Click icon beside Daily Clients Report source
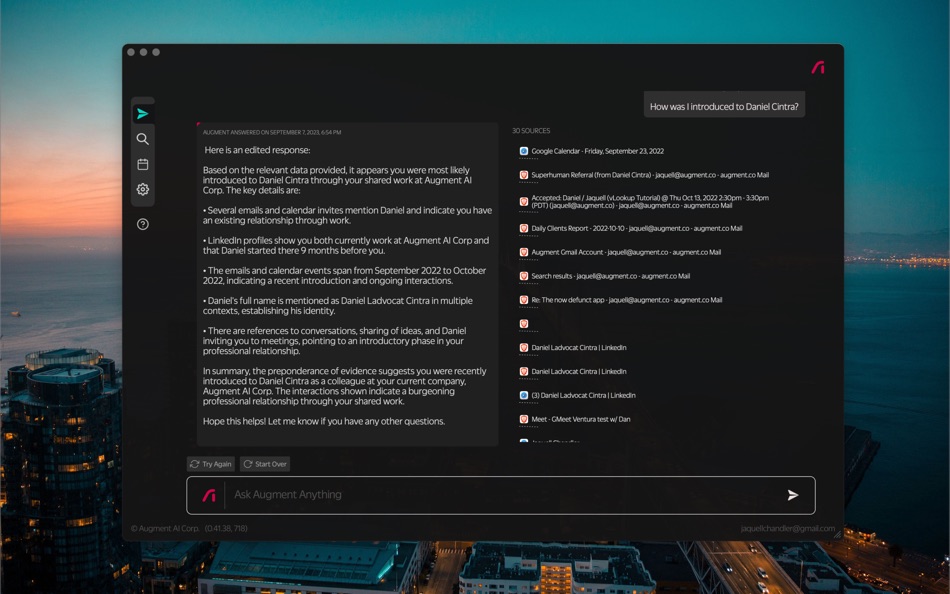The width and height of the screenshot is (950, 594). [x=524, y=229]
